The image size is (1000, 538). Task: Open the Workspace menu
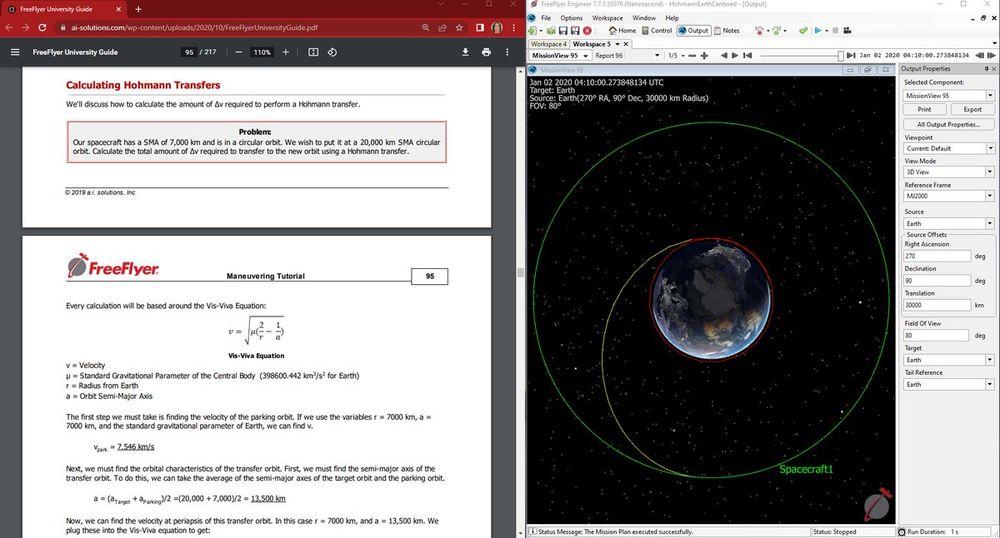tap(607, 18)
